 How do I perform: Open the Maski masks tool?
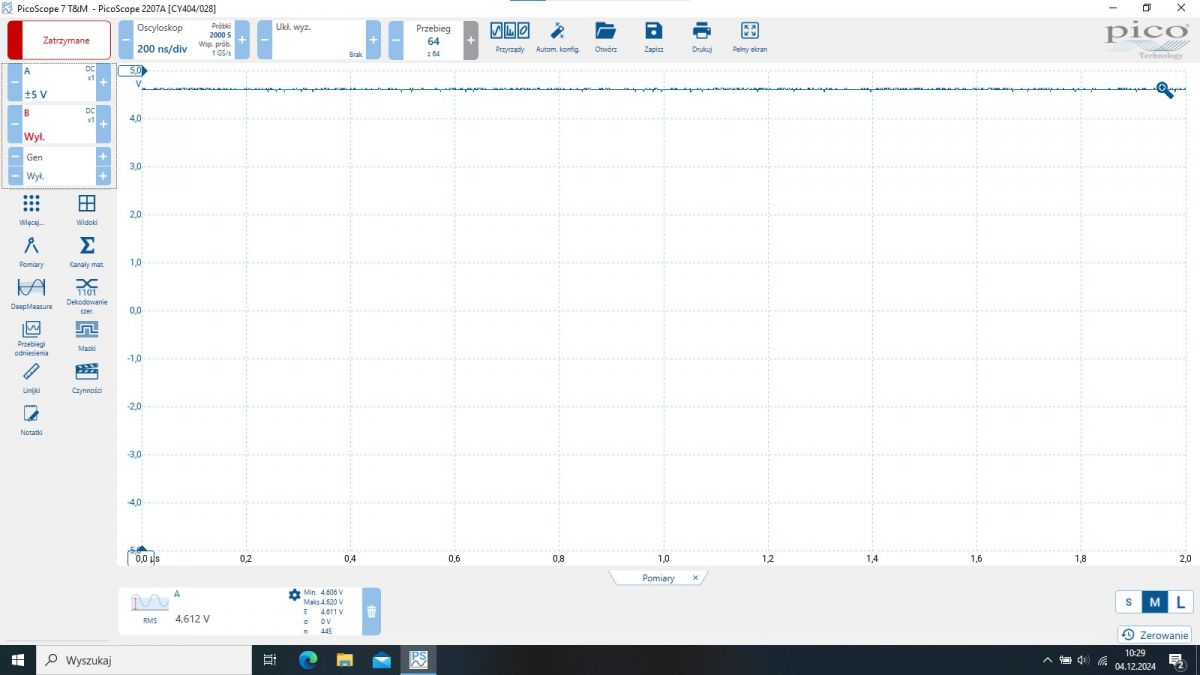pos(87,335)
